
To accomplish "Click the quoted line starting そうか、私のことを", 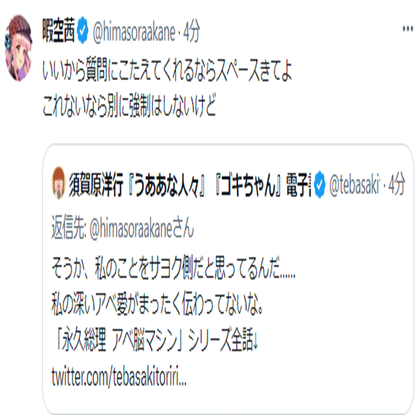I will [x=173, y=268].
